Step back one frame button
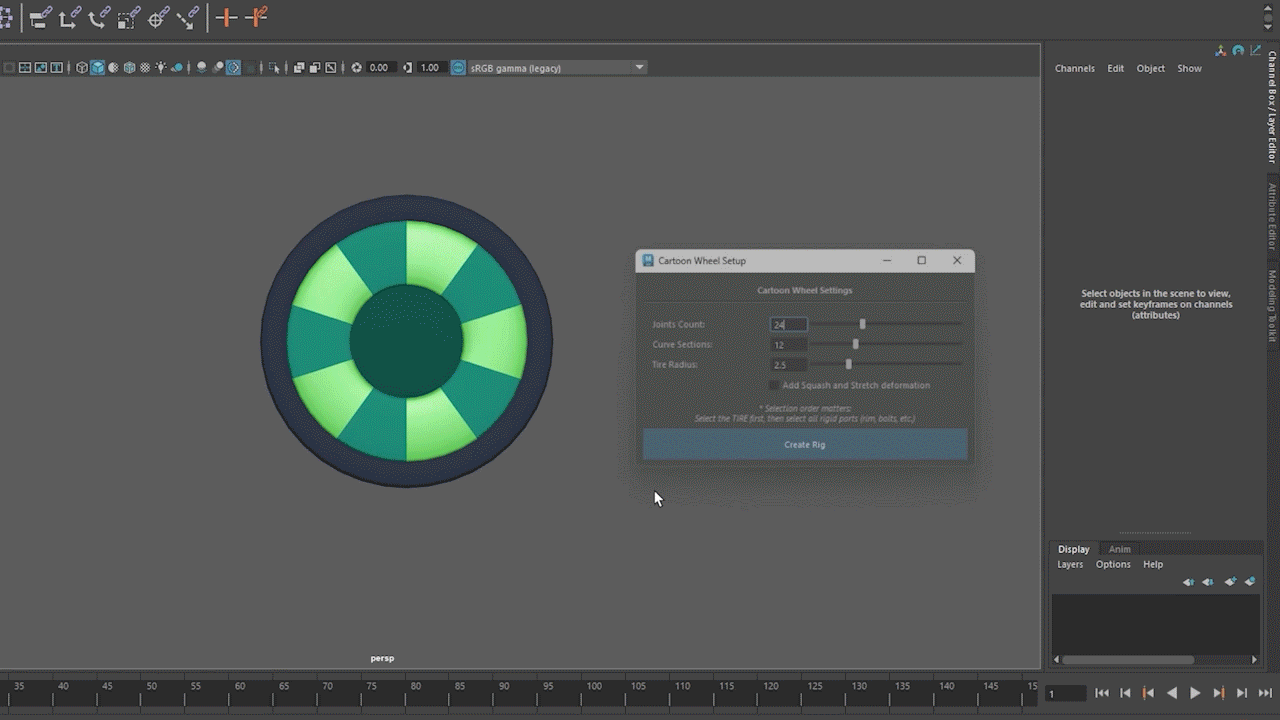The width and height of the screenshot is (1280, 720). pyautogui.click(x=1125, y=693)
